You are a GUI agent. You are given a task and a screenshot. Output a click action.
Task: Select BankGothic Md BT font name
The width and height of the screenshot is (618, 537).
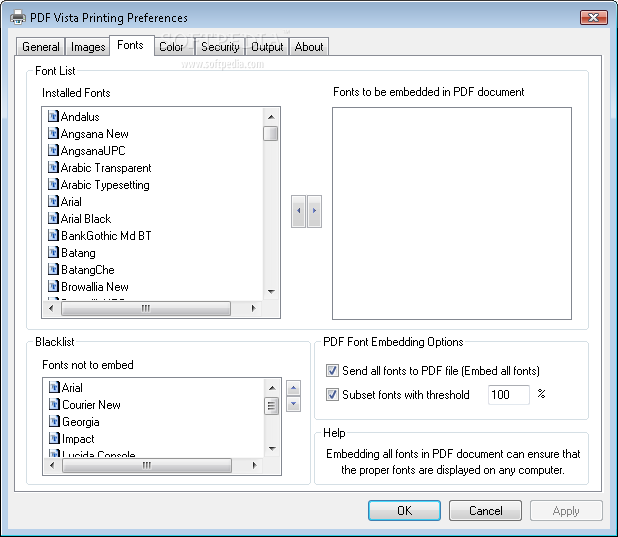tap(106, 236)
